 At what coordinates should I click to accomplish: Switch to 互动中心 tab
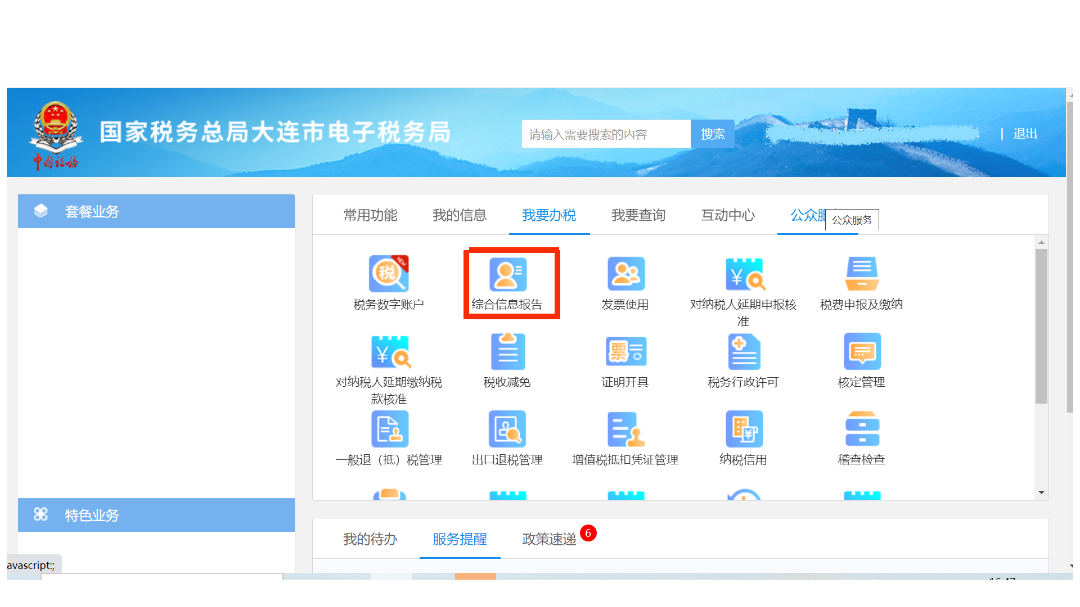pos(728,215)
